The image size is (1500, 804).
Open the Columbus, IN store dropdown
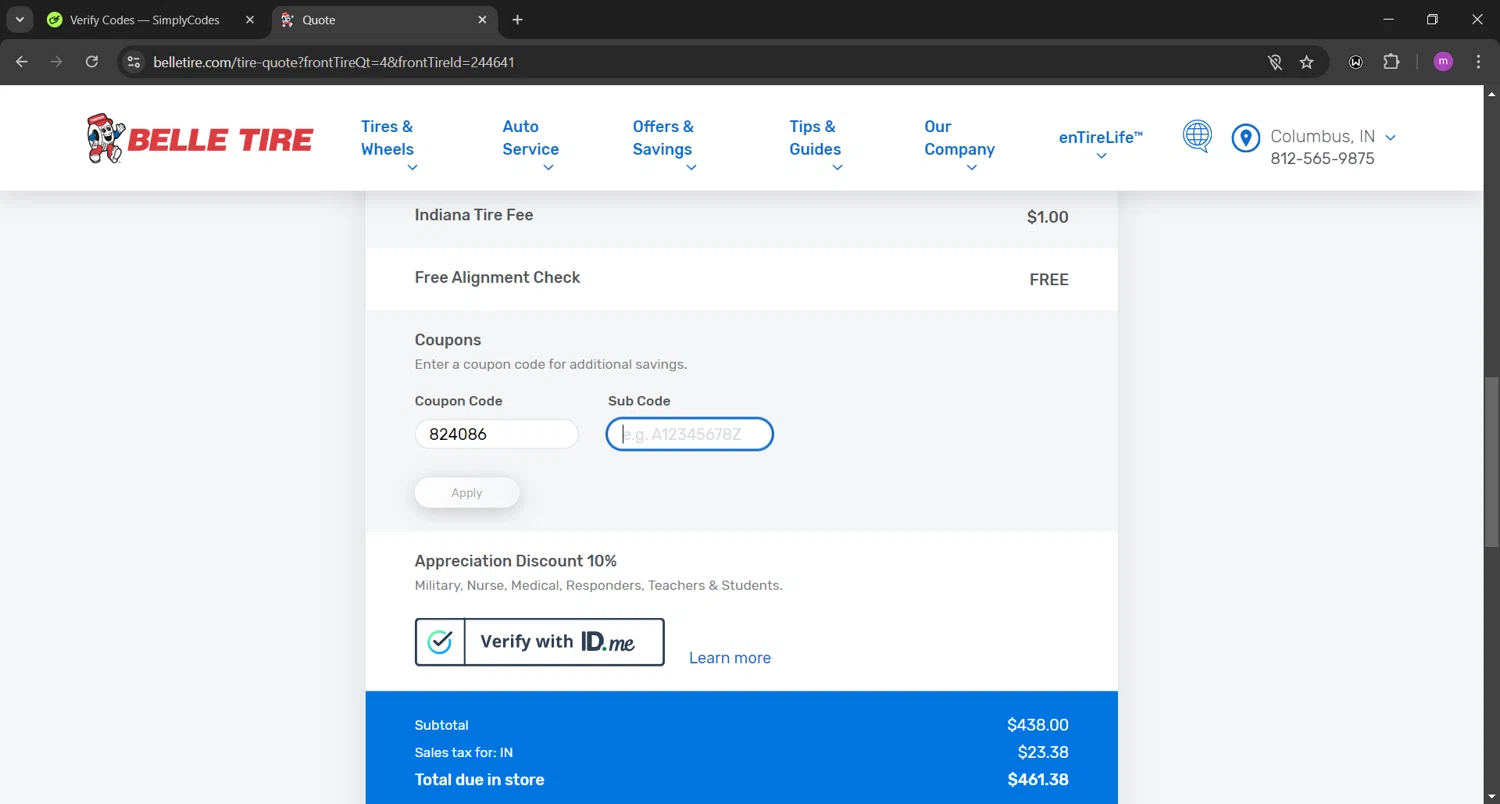(x=1332, y=137)
